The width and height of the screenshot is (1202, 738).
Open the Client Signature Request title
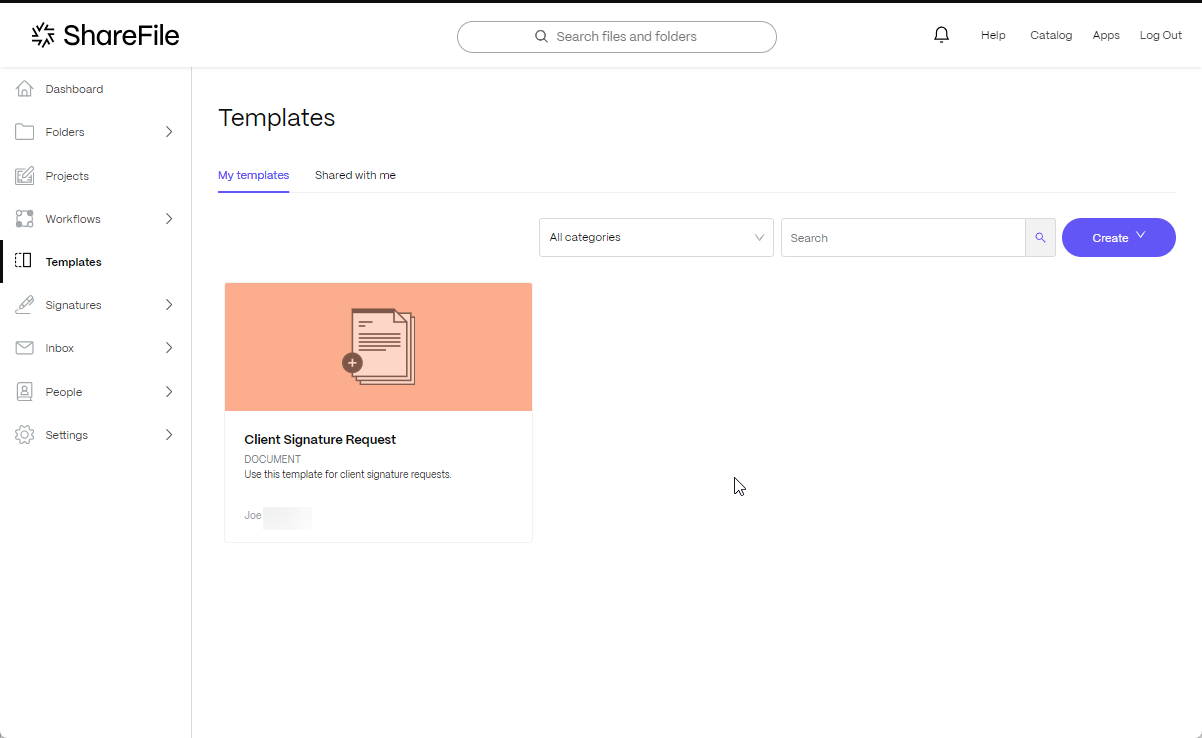(x=320, y=439)
